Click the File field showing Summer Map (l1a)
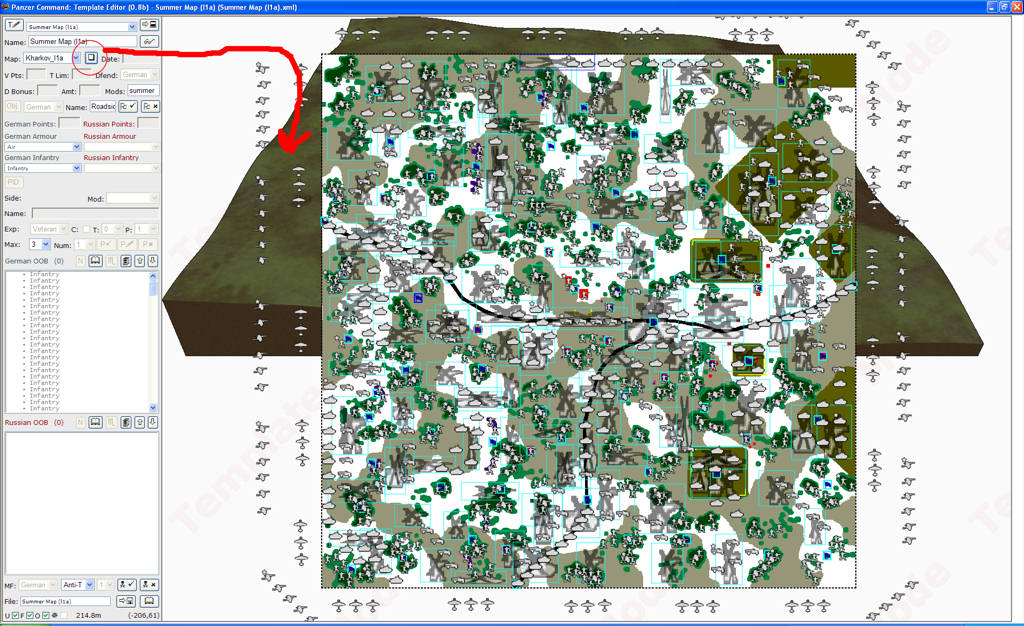This screenshot has width=1024, height=626. pyautogui.click(x=65, y=601)
